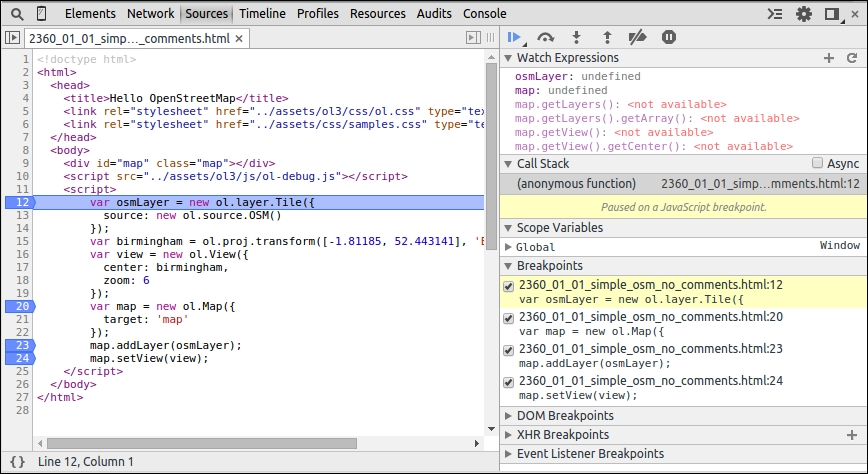Image resolution: width=868 pixels, height=474 pixels.
Task: Click scroll left arrow under code
Action: tap(40, 444)
